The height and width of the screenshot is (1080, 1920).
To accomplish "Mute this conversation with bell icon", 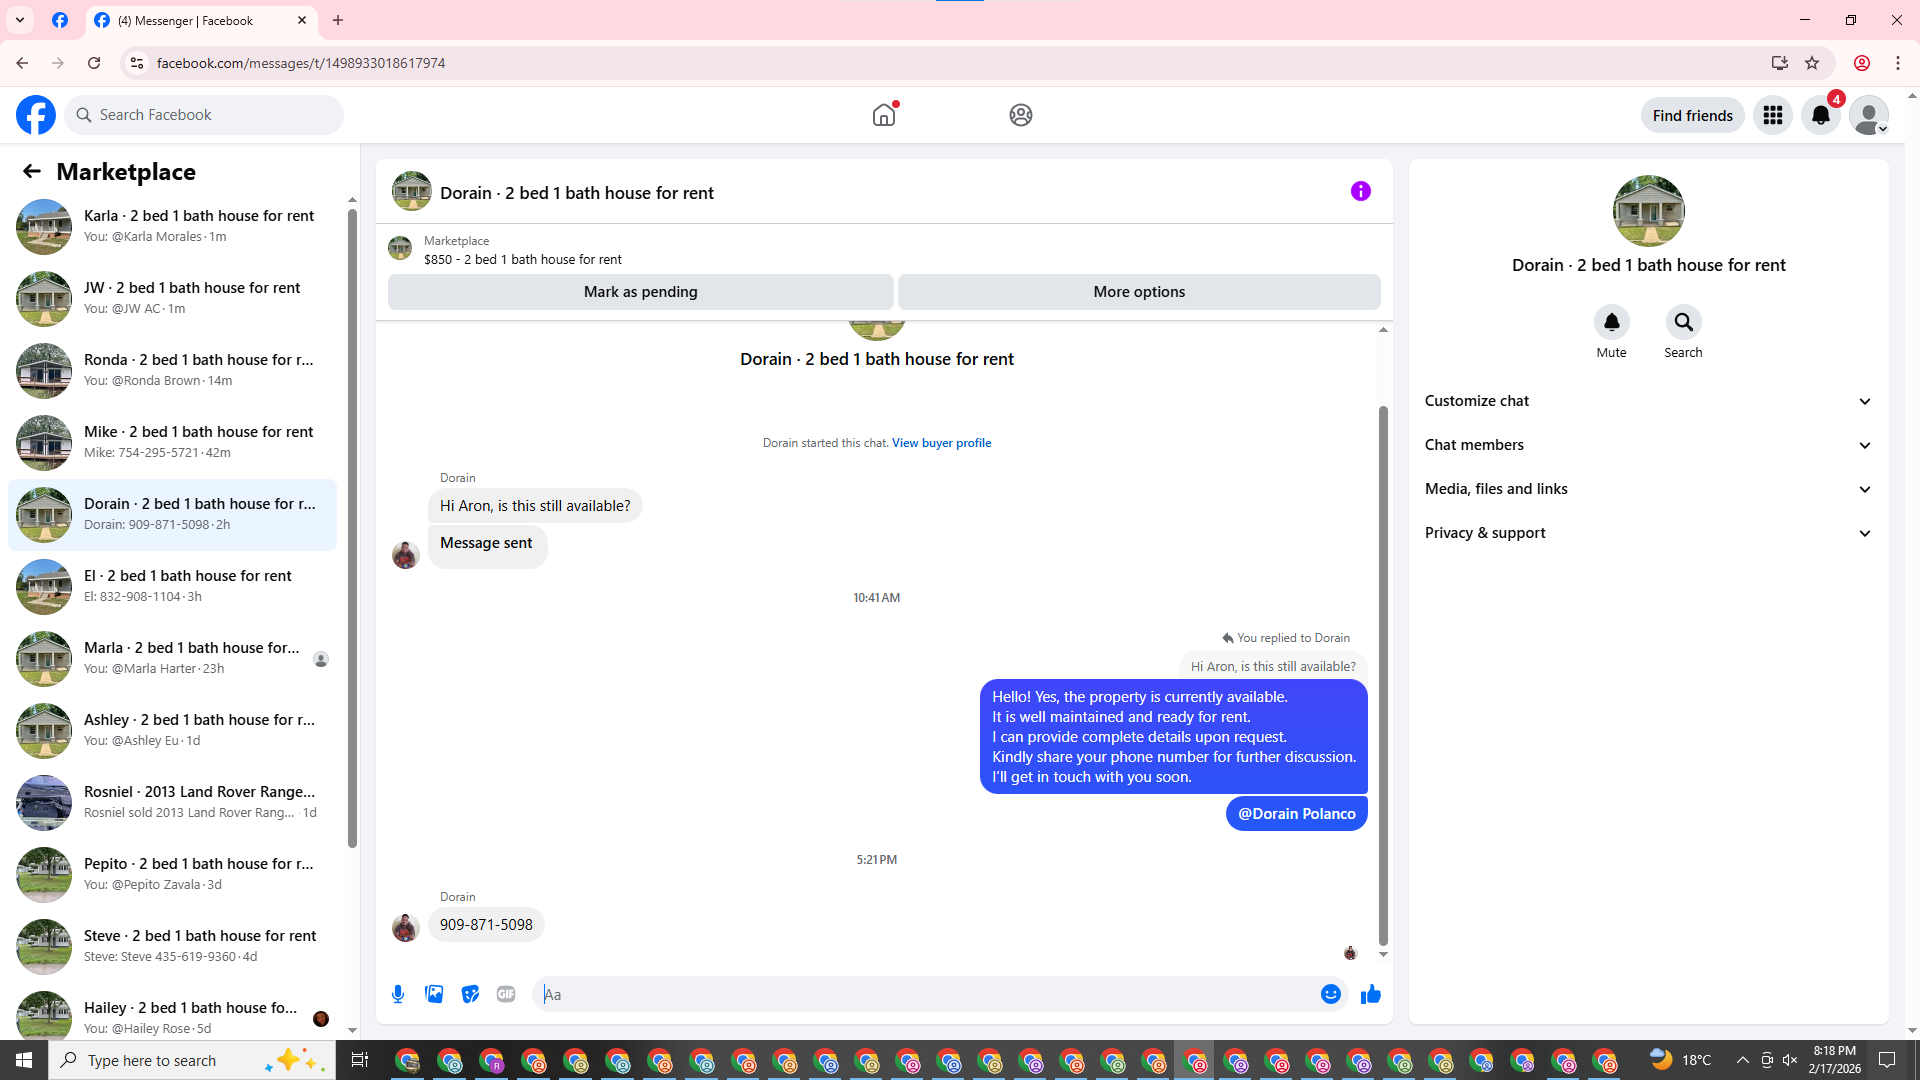I will (1611, 322).
